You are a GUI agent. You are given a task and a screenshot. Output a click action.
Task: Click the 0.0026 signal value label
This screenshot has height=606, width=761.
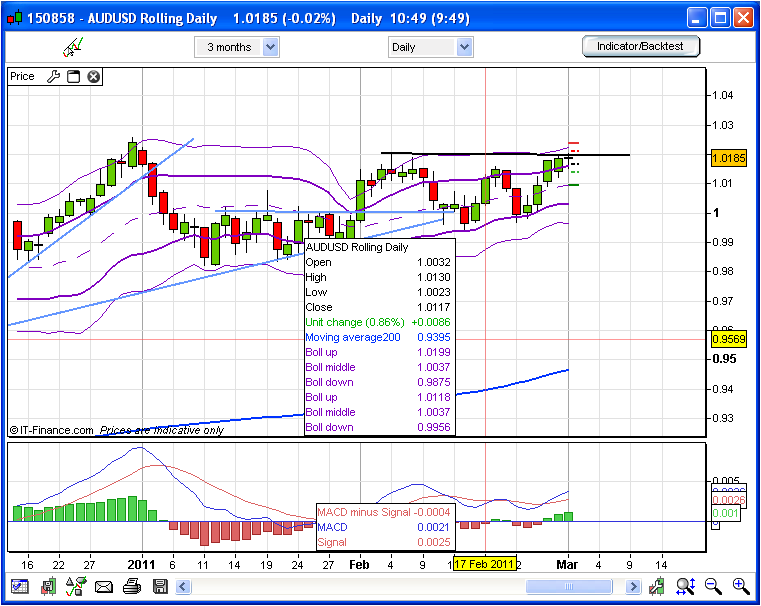coord(728,500)
